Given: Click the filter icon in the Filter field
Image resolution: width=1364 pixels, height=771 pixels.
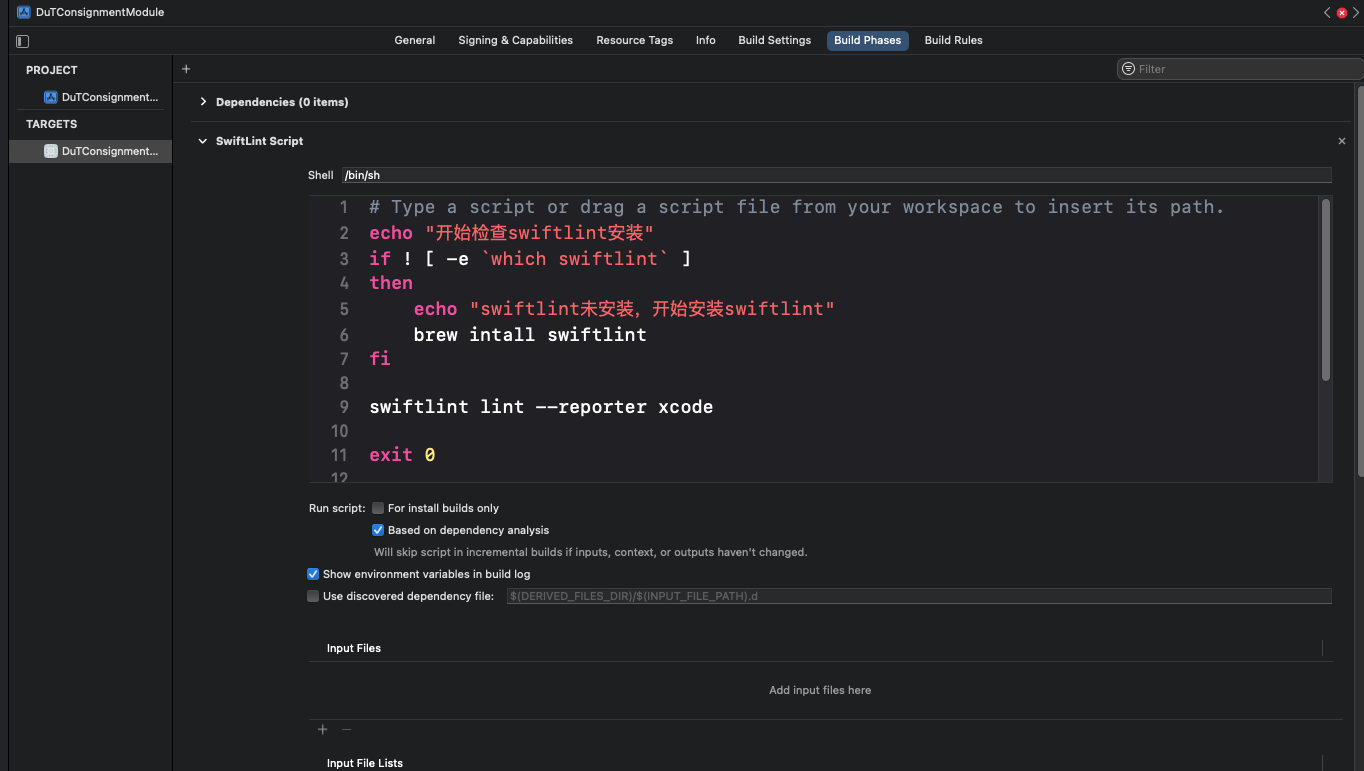Looking at the screenshot, I should tap(1128, 69).
